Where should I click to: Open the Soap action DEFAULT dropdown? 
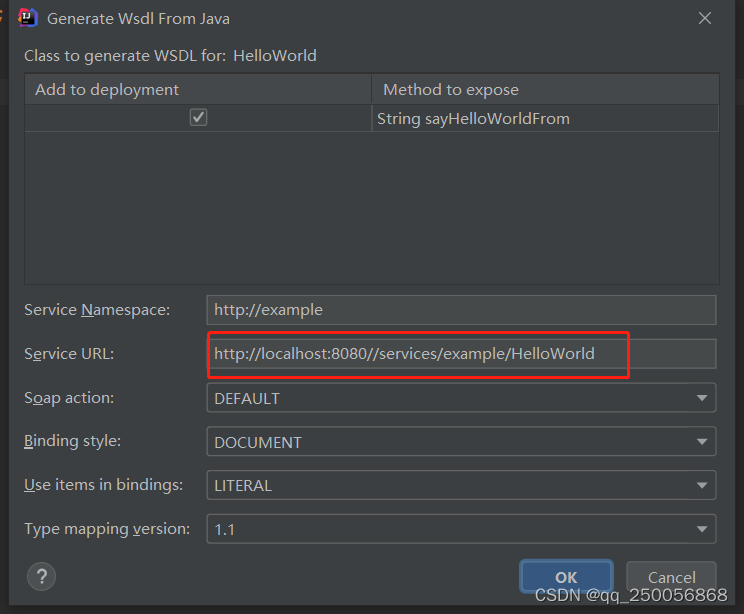pos(461,398)
